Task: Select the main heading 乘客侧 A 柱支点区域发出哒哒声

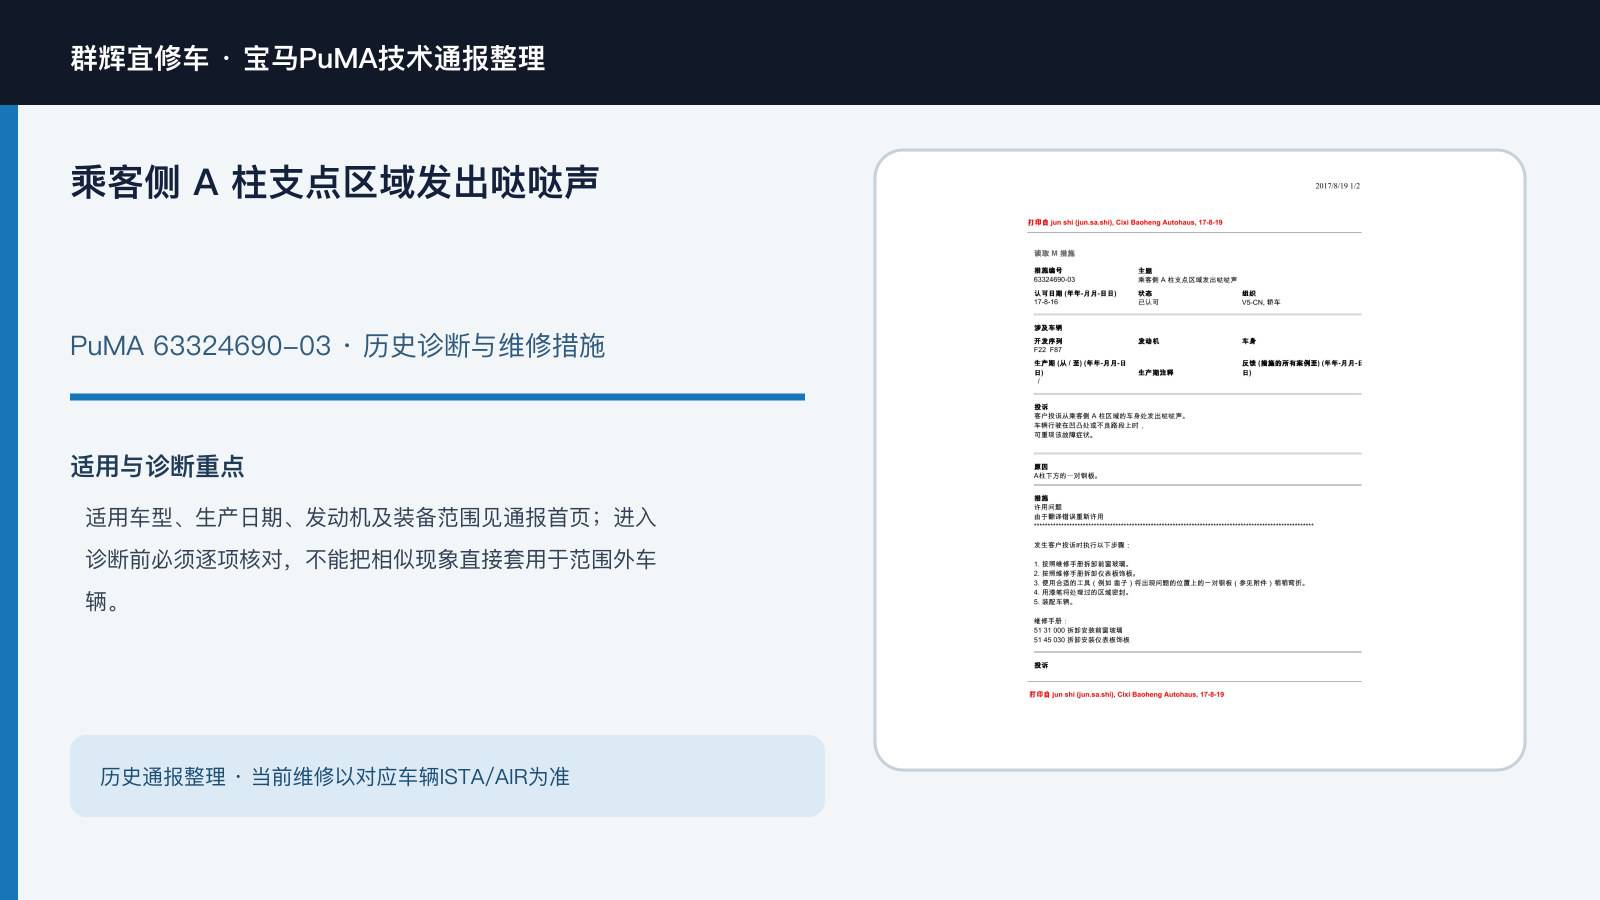Action: click(334, 183)
